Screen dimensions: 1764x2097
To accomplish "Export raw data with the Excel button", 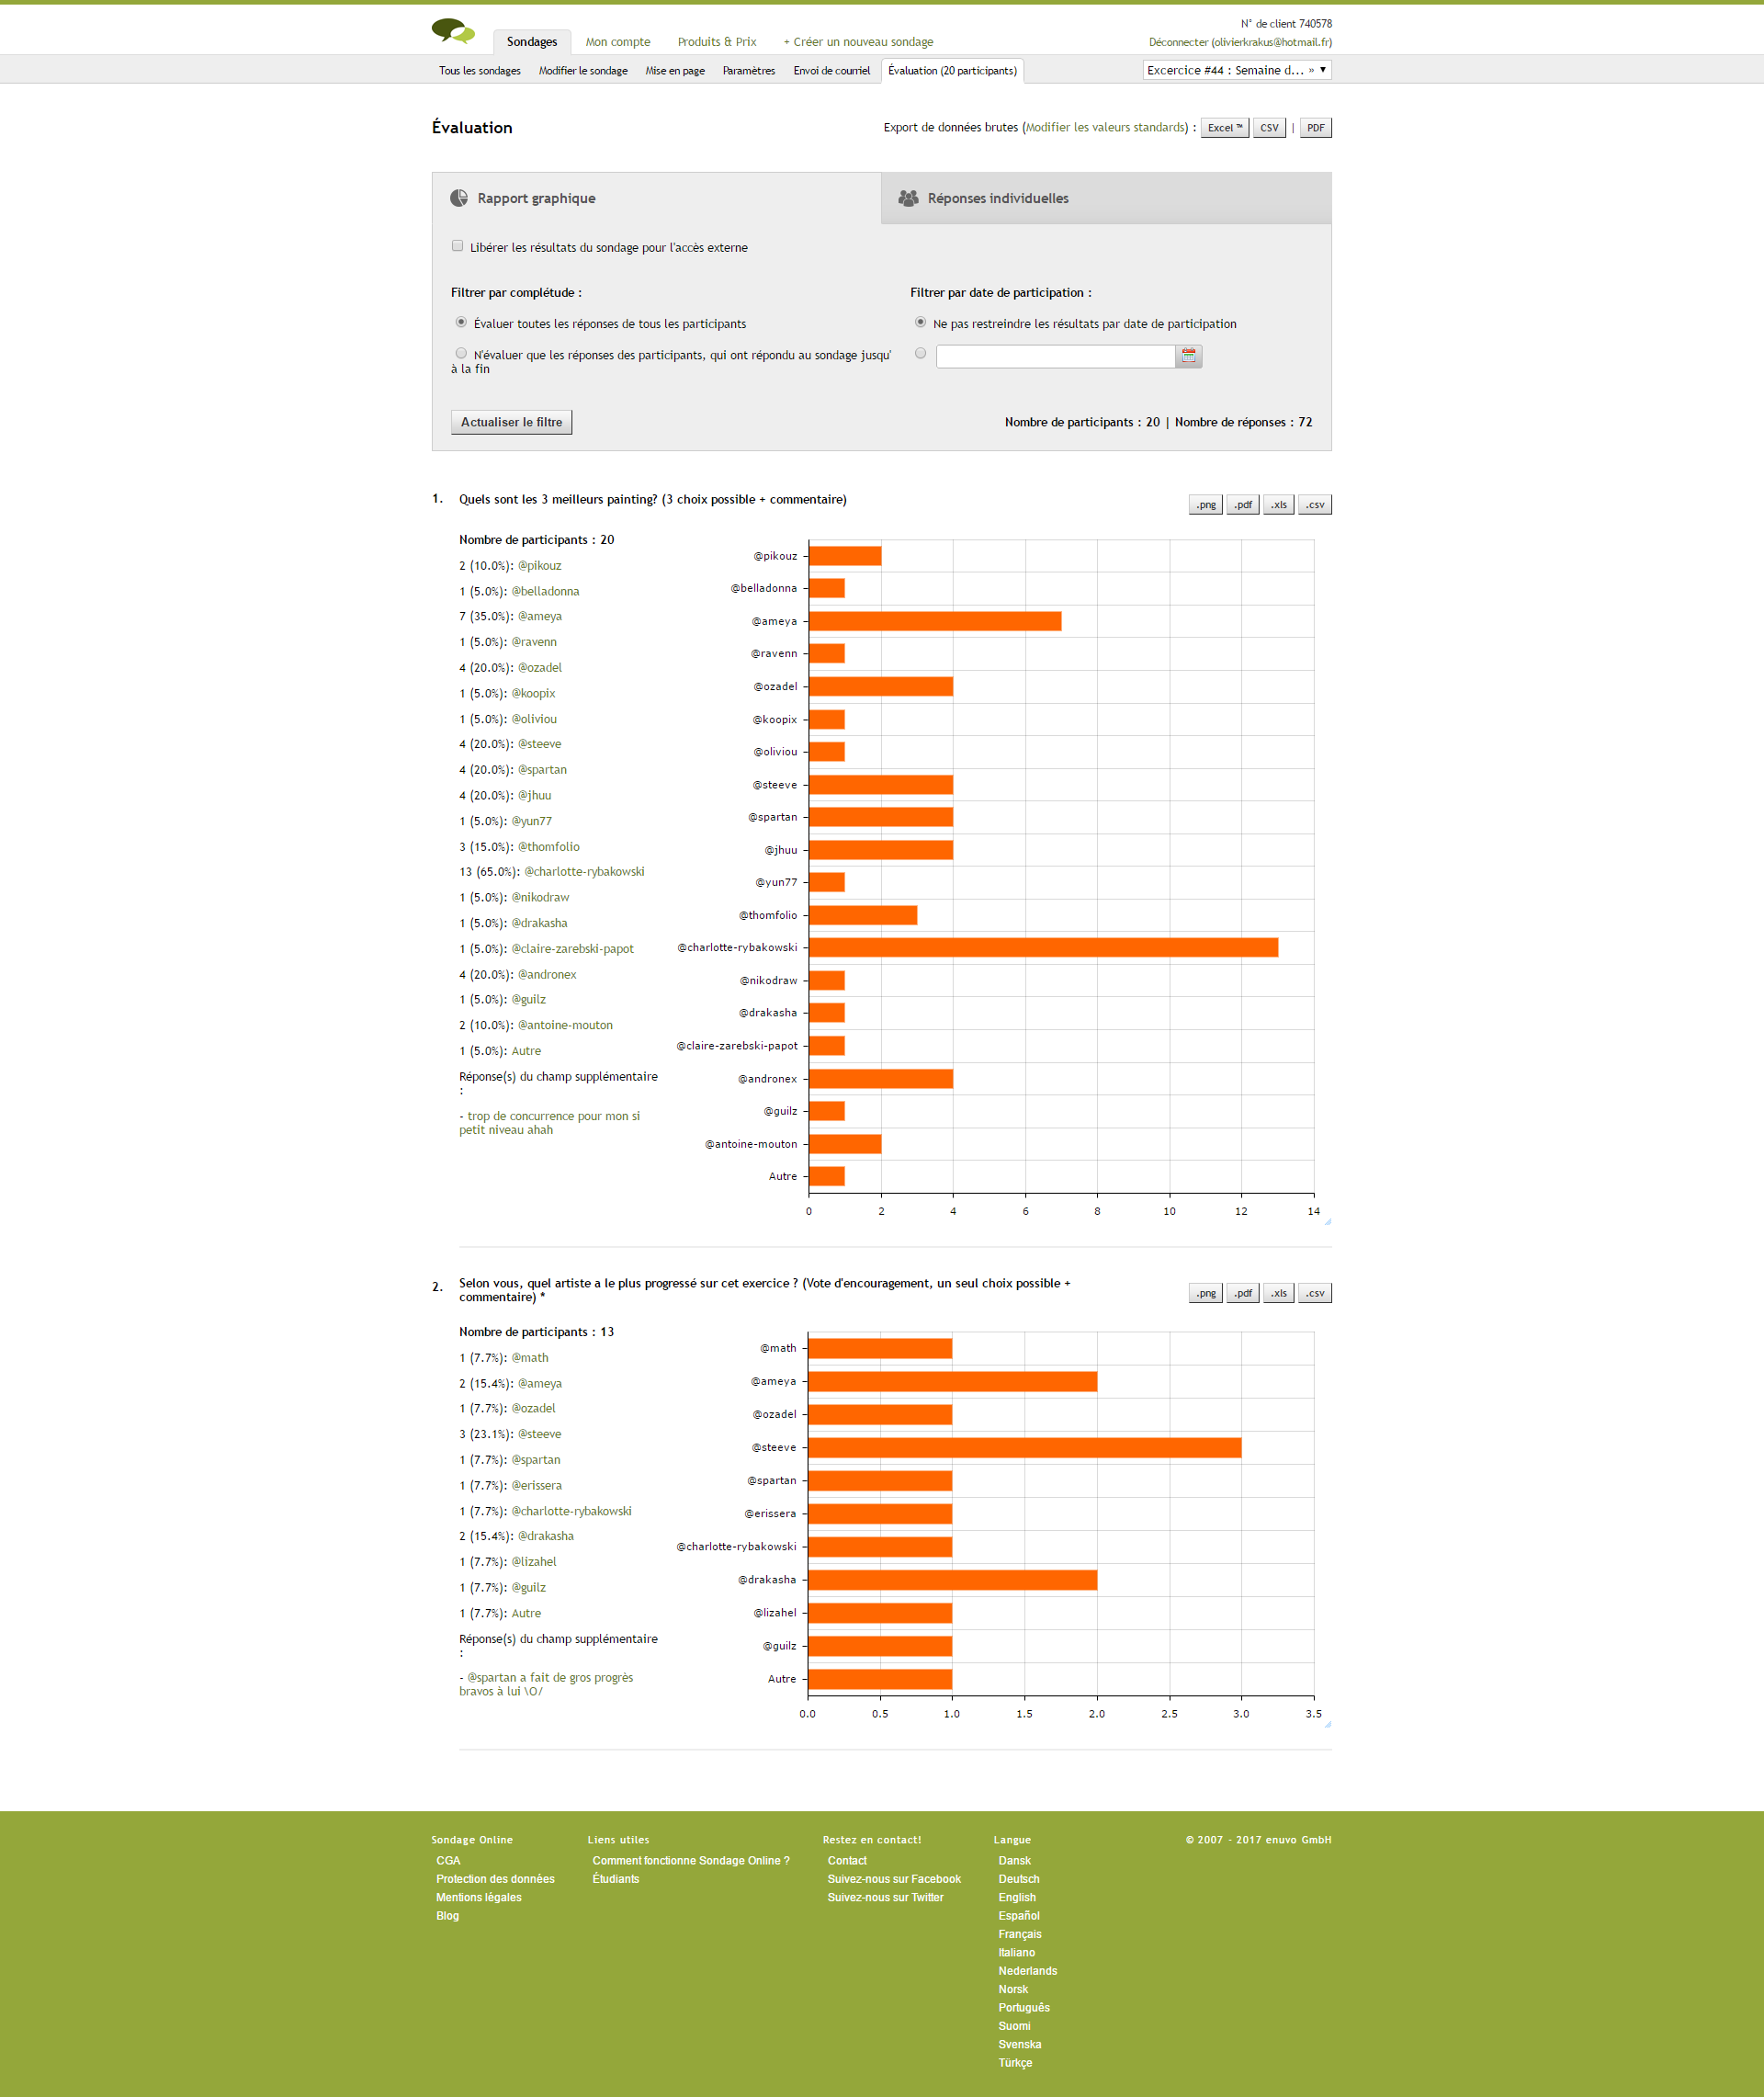I will pos(1224,128).
